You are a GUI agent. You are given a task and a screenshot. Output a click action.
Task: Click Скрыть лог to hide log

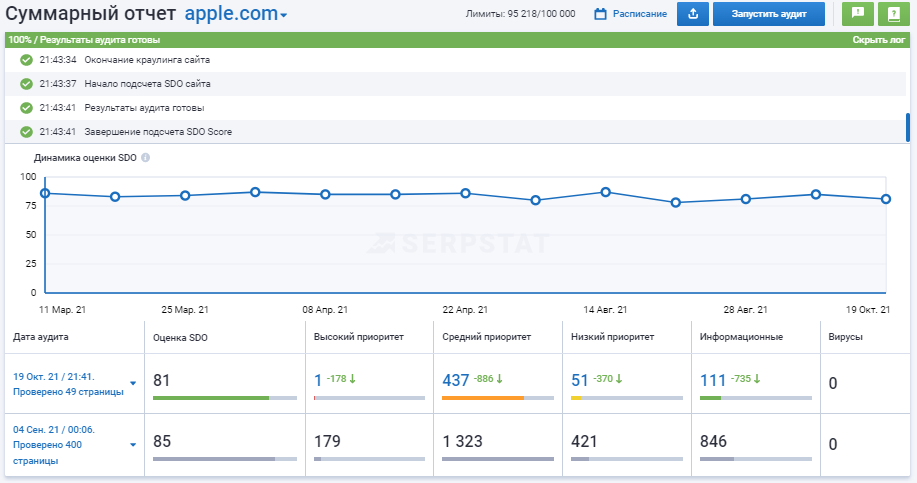878,40
